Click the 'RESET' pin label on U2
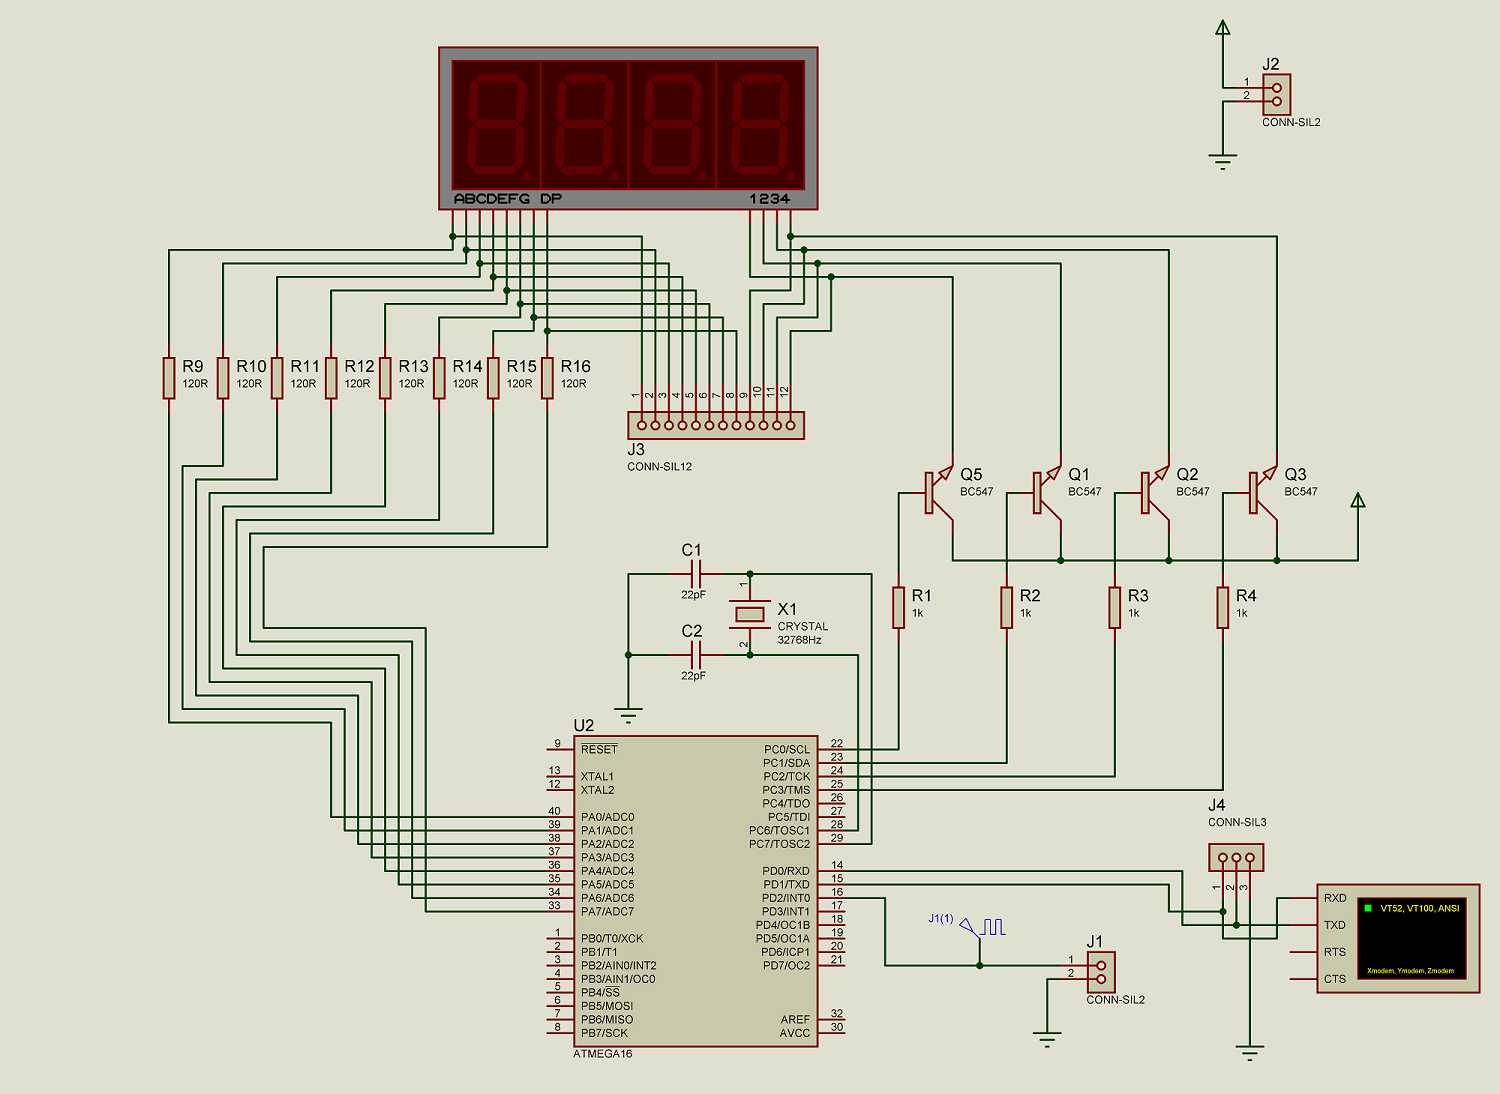This screenshot has width=1500, height=1094. [599, 749]
